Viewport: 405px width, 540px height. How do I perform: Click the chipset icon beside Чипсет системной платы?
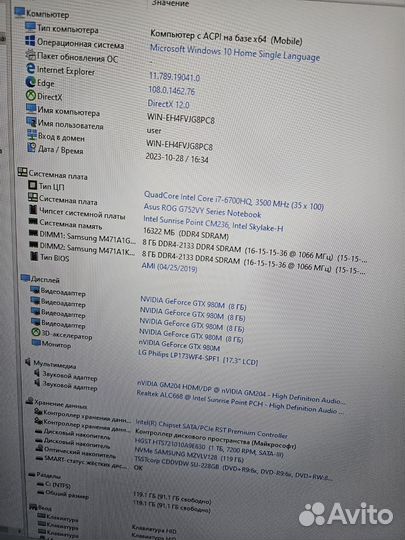(33, 209)
